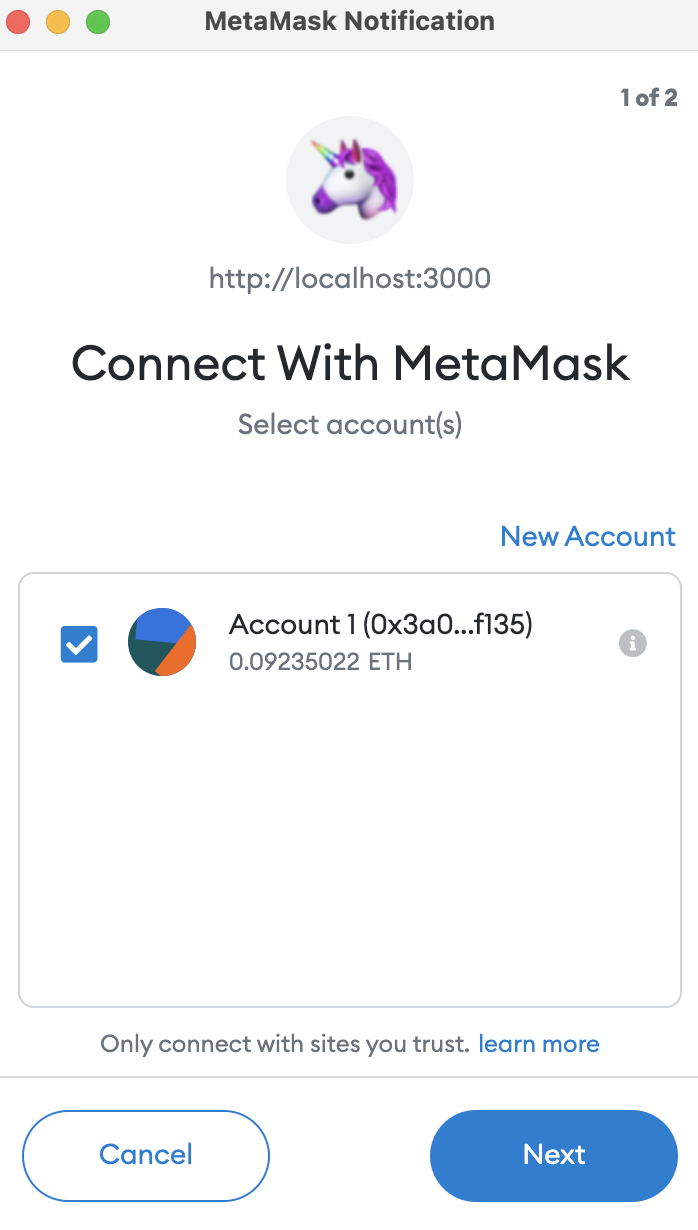This screenshot has width=698, height=1230.
Task: Click the Cancel button
Action: (146, 1155)
